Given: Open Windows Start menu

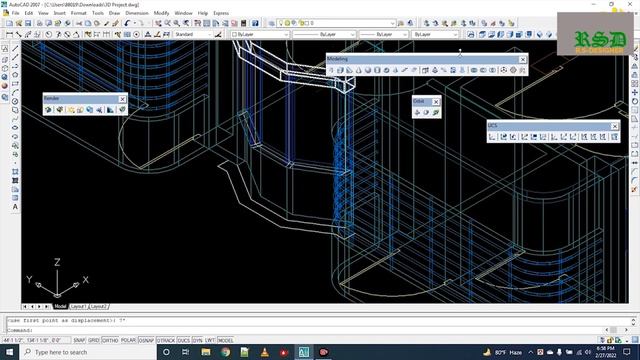Looking at the screenshot, I should click(9, 352).
